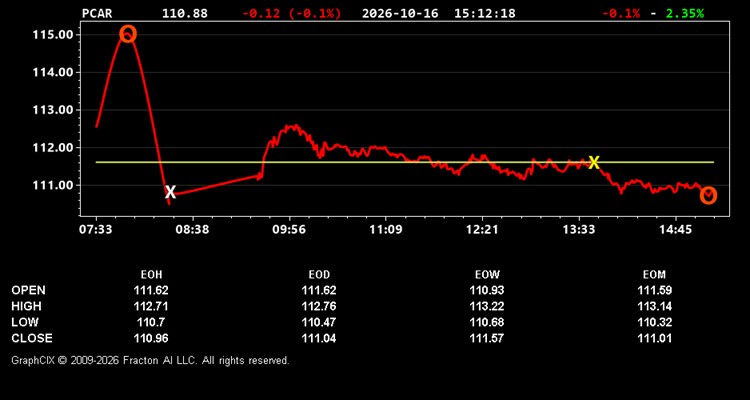Image resolution: width=750 pixels, height=400 pixels.
Task: Click the EOD high value 112.76
Action: (x=319, y=306)
